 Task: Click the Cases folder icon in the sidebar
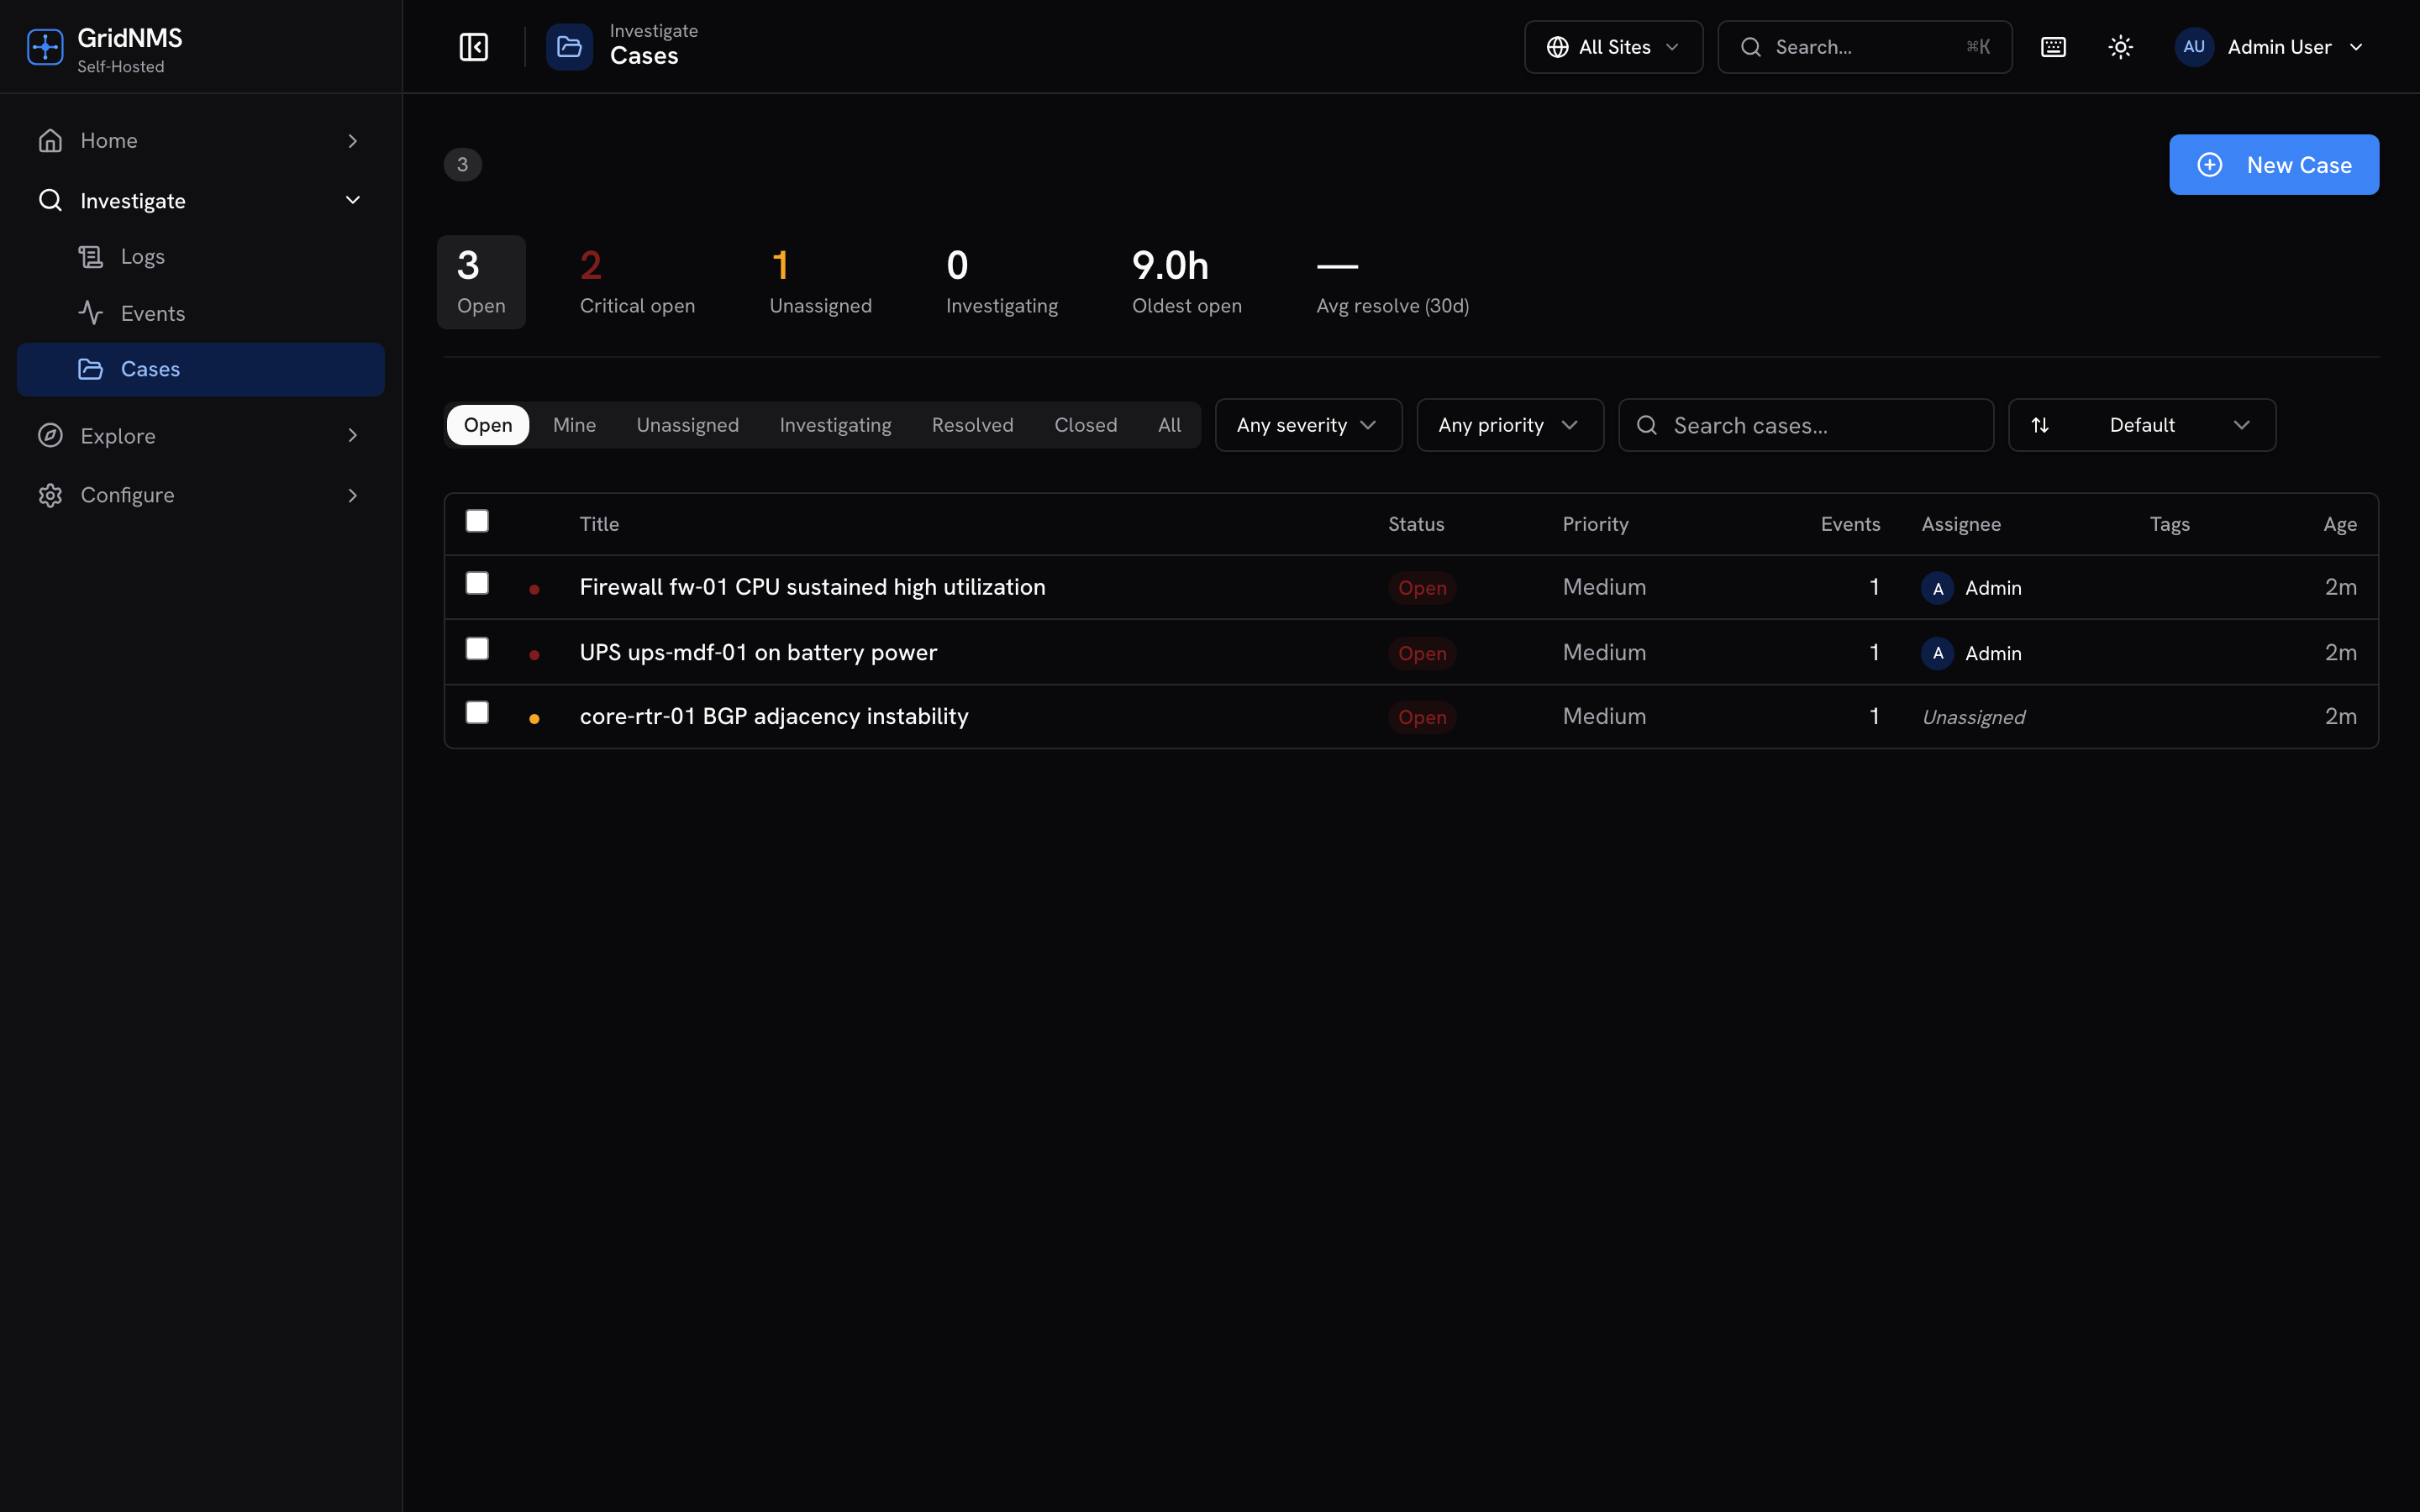coord(91,369)
